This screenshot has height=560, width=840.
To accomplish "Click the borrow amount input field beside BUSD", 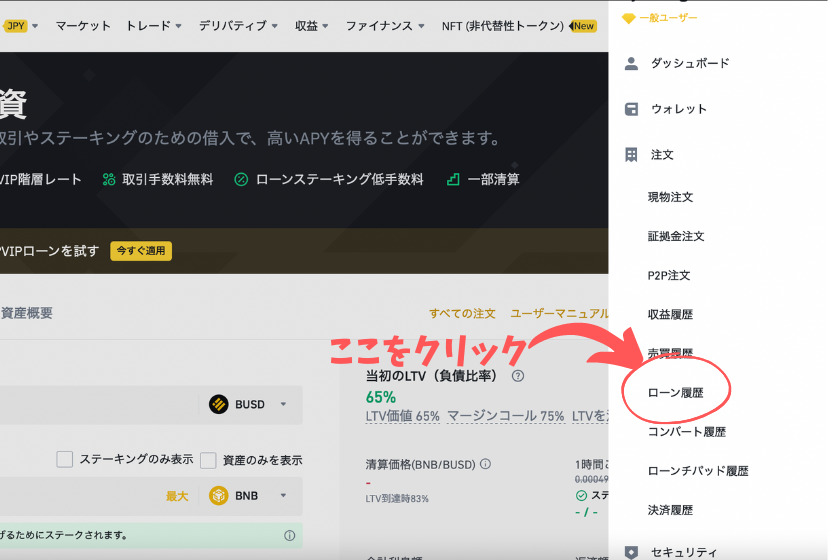I will coord(99,405).
